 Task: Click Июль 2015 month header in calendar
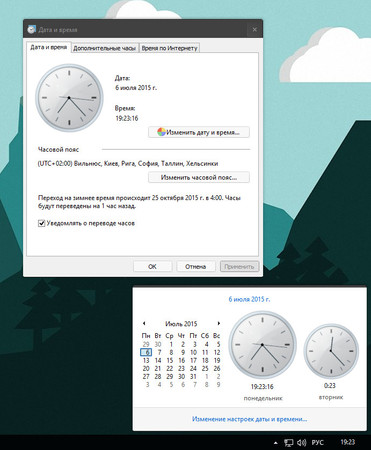tap(181, 324)
